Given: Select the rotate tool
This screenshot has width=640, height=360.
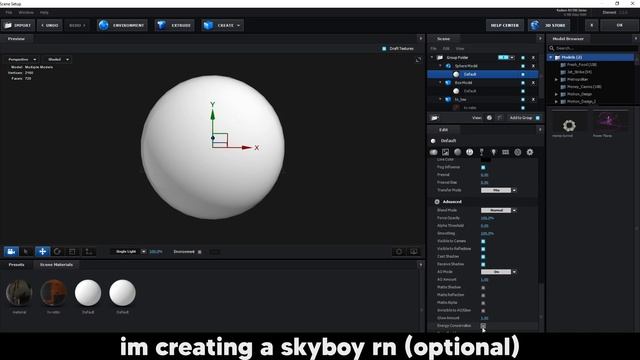Looking at the screenshot, I should point(57,252).
